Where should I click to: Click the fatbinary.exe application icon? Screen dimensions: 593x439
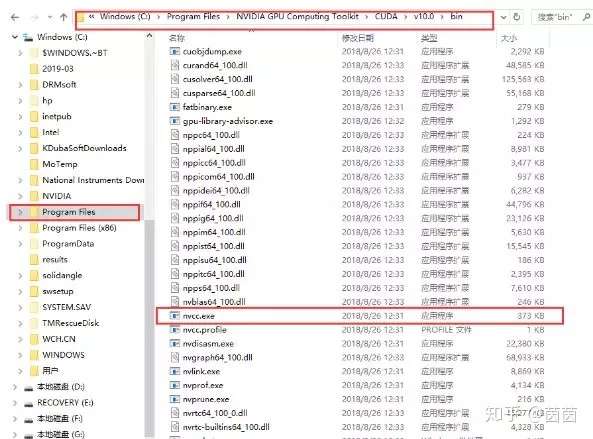tap(174, 107)
